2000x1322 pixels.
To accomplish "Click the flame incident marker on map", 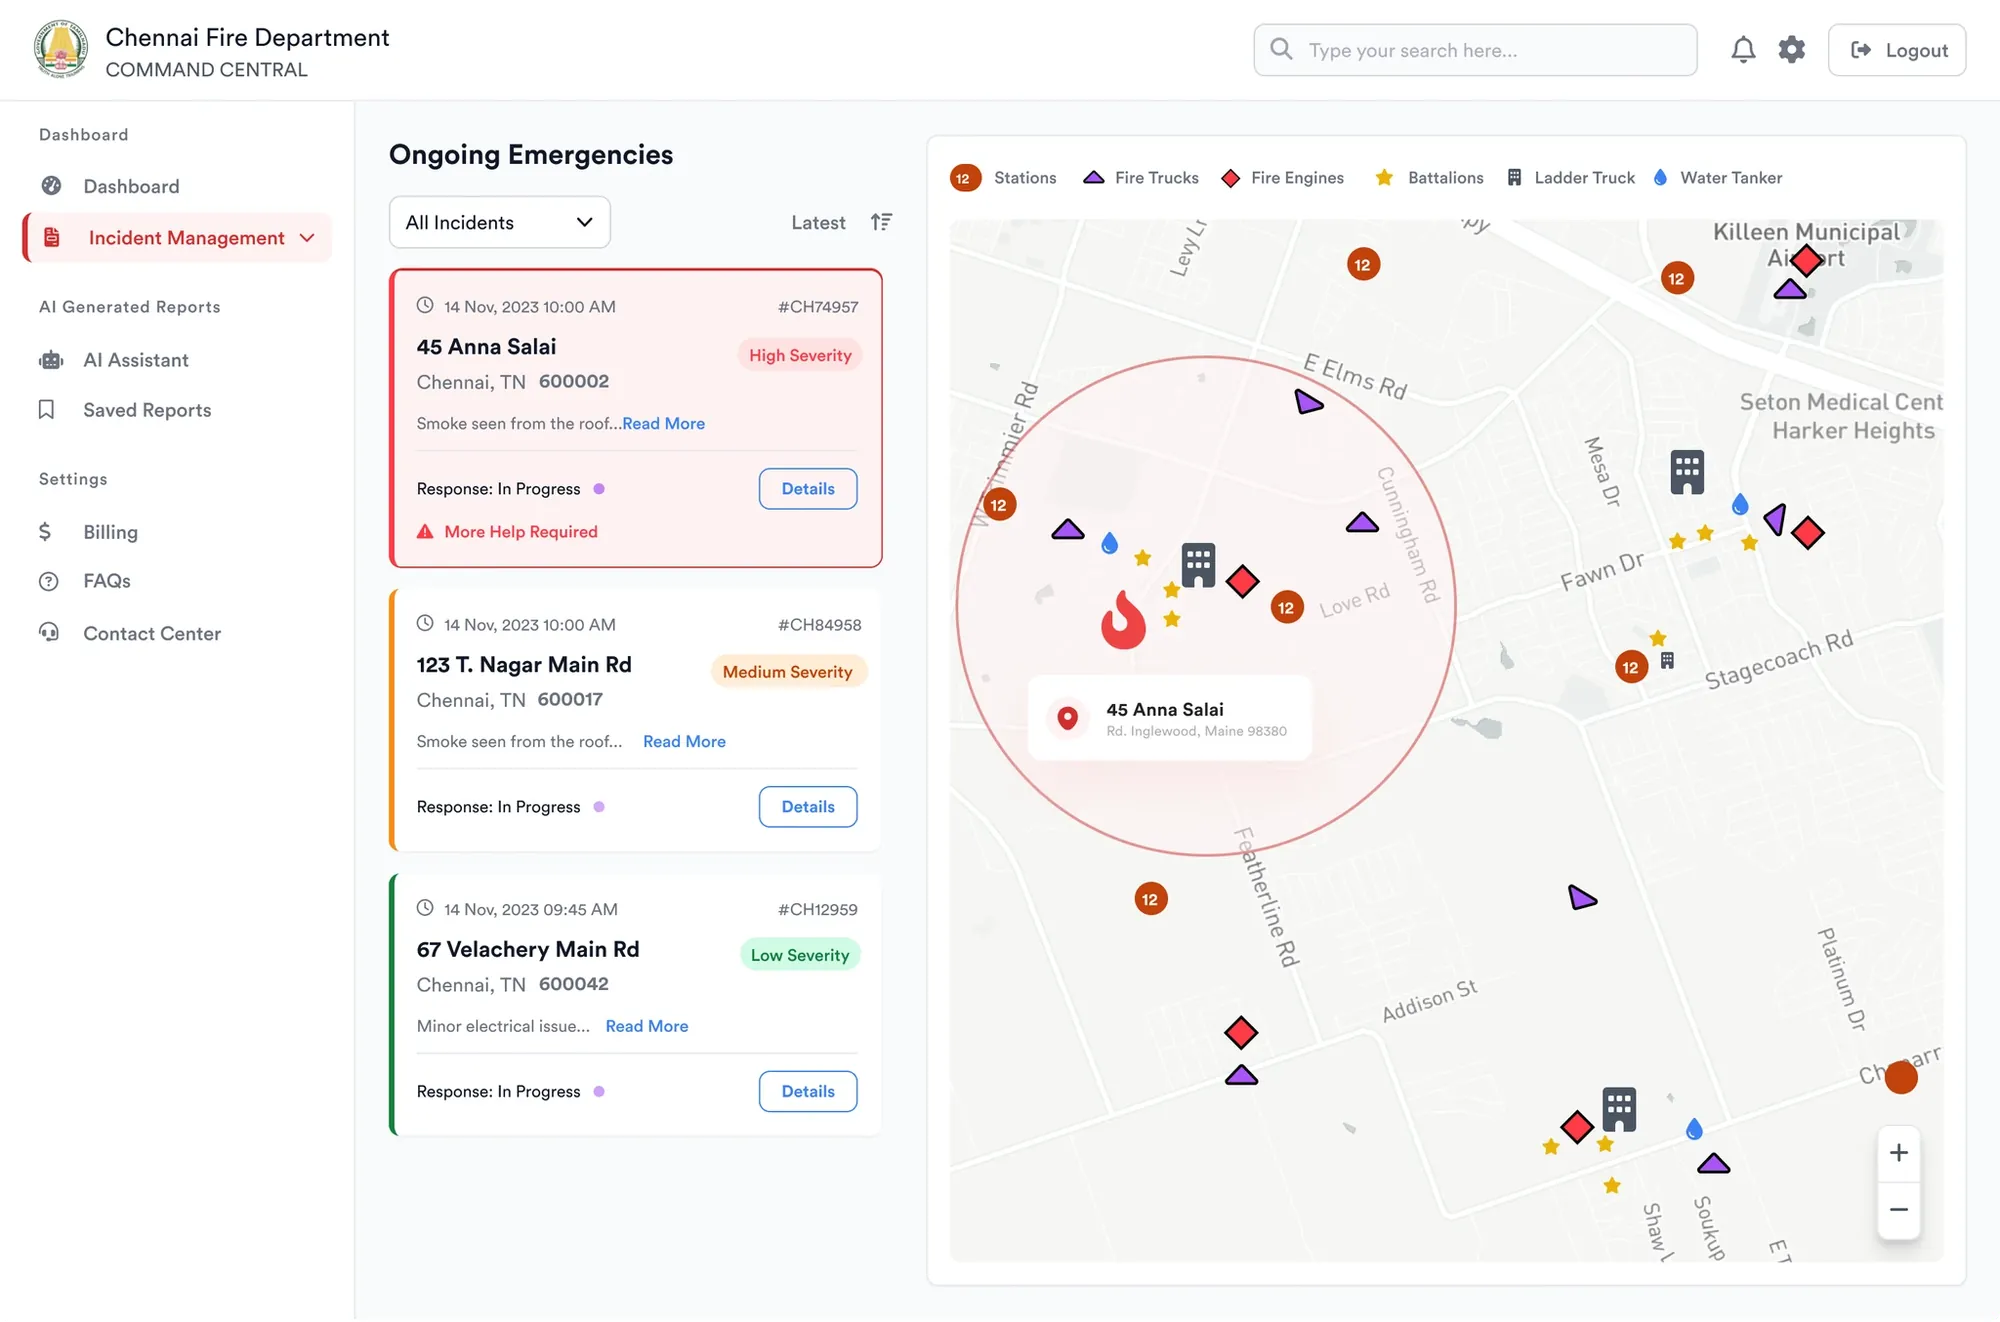I will [x=1123, y=619].
